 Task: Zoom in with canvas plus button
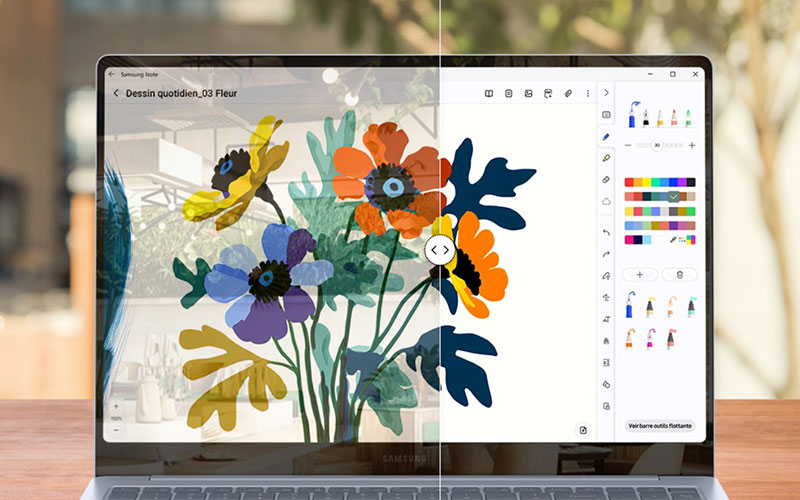point(116,407)
